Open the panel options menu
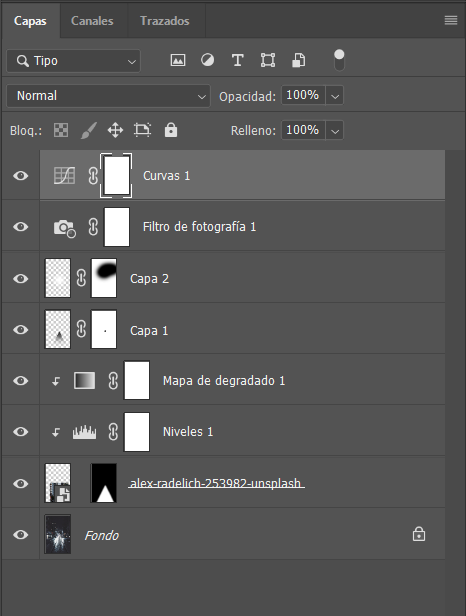This screenshot has width=466, height=616. click(x=451, y=20)
